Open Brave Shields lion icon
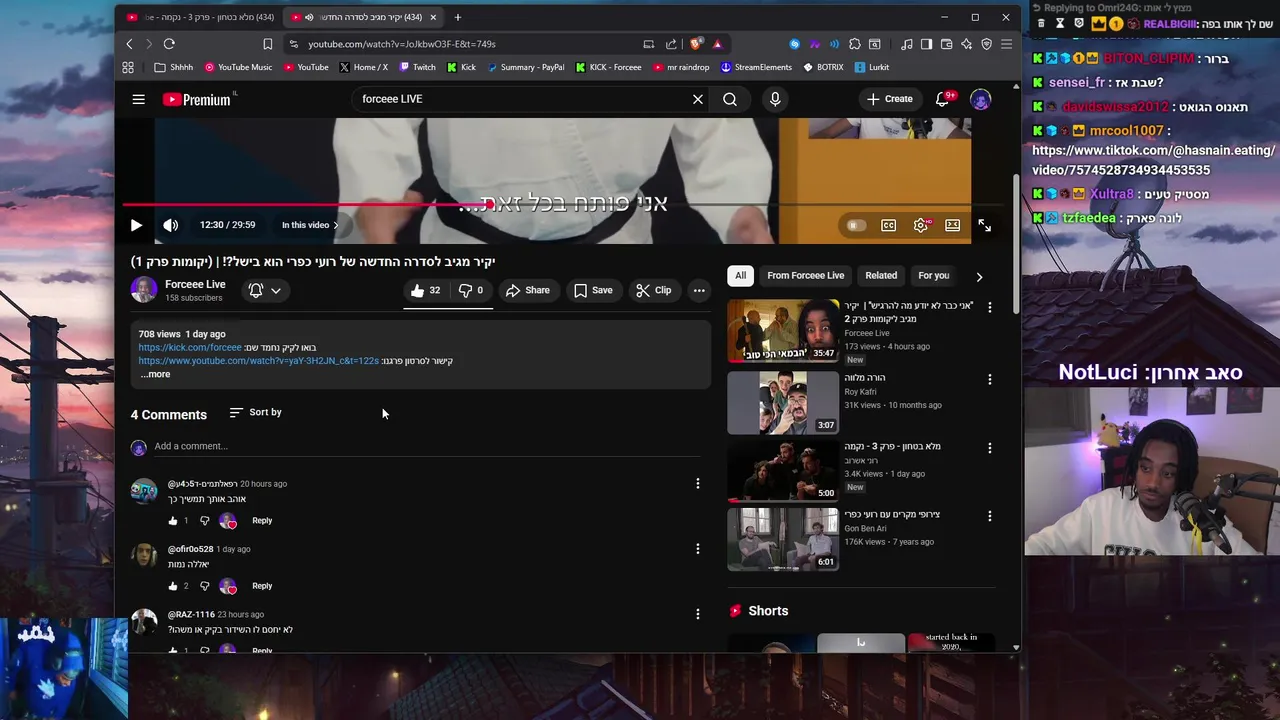 pos(696,44)
